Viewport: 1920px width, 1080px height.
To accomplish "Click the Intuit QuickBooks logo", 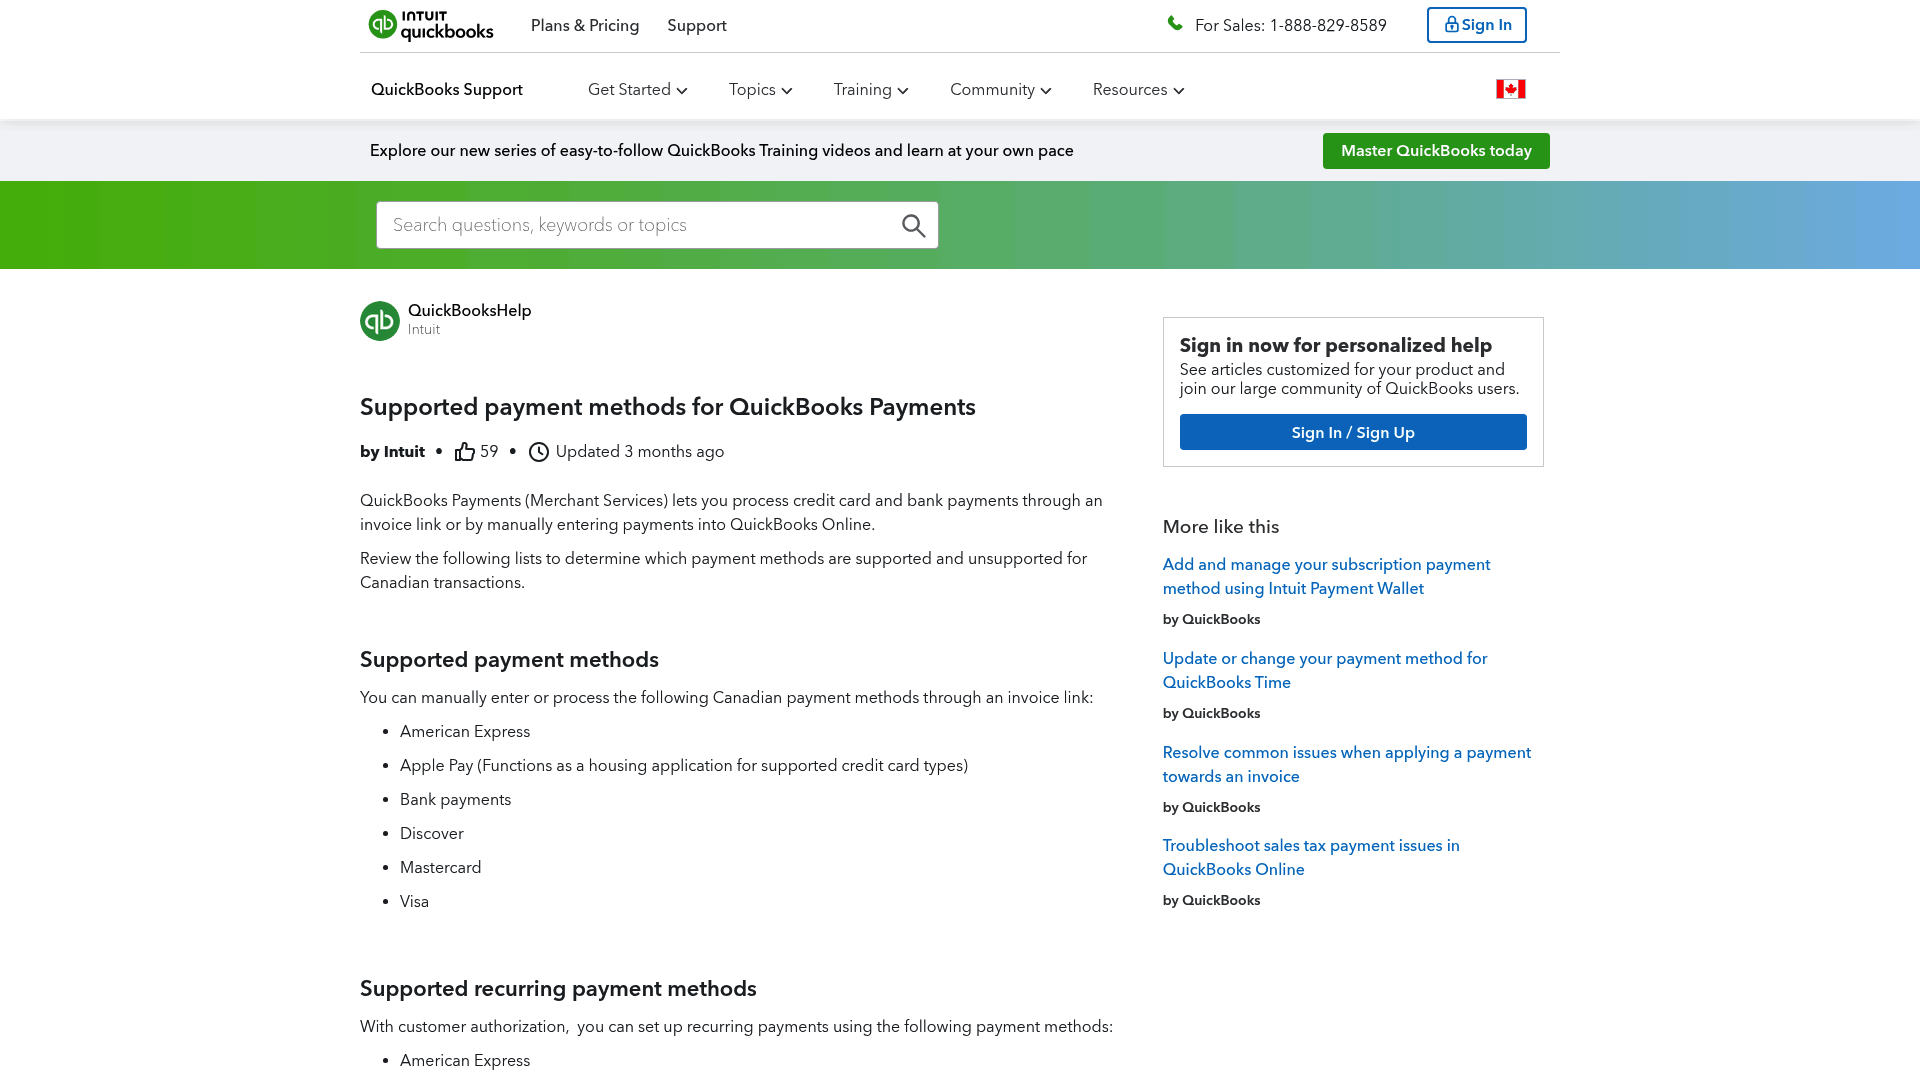I will 431,25.
